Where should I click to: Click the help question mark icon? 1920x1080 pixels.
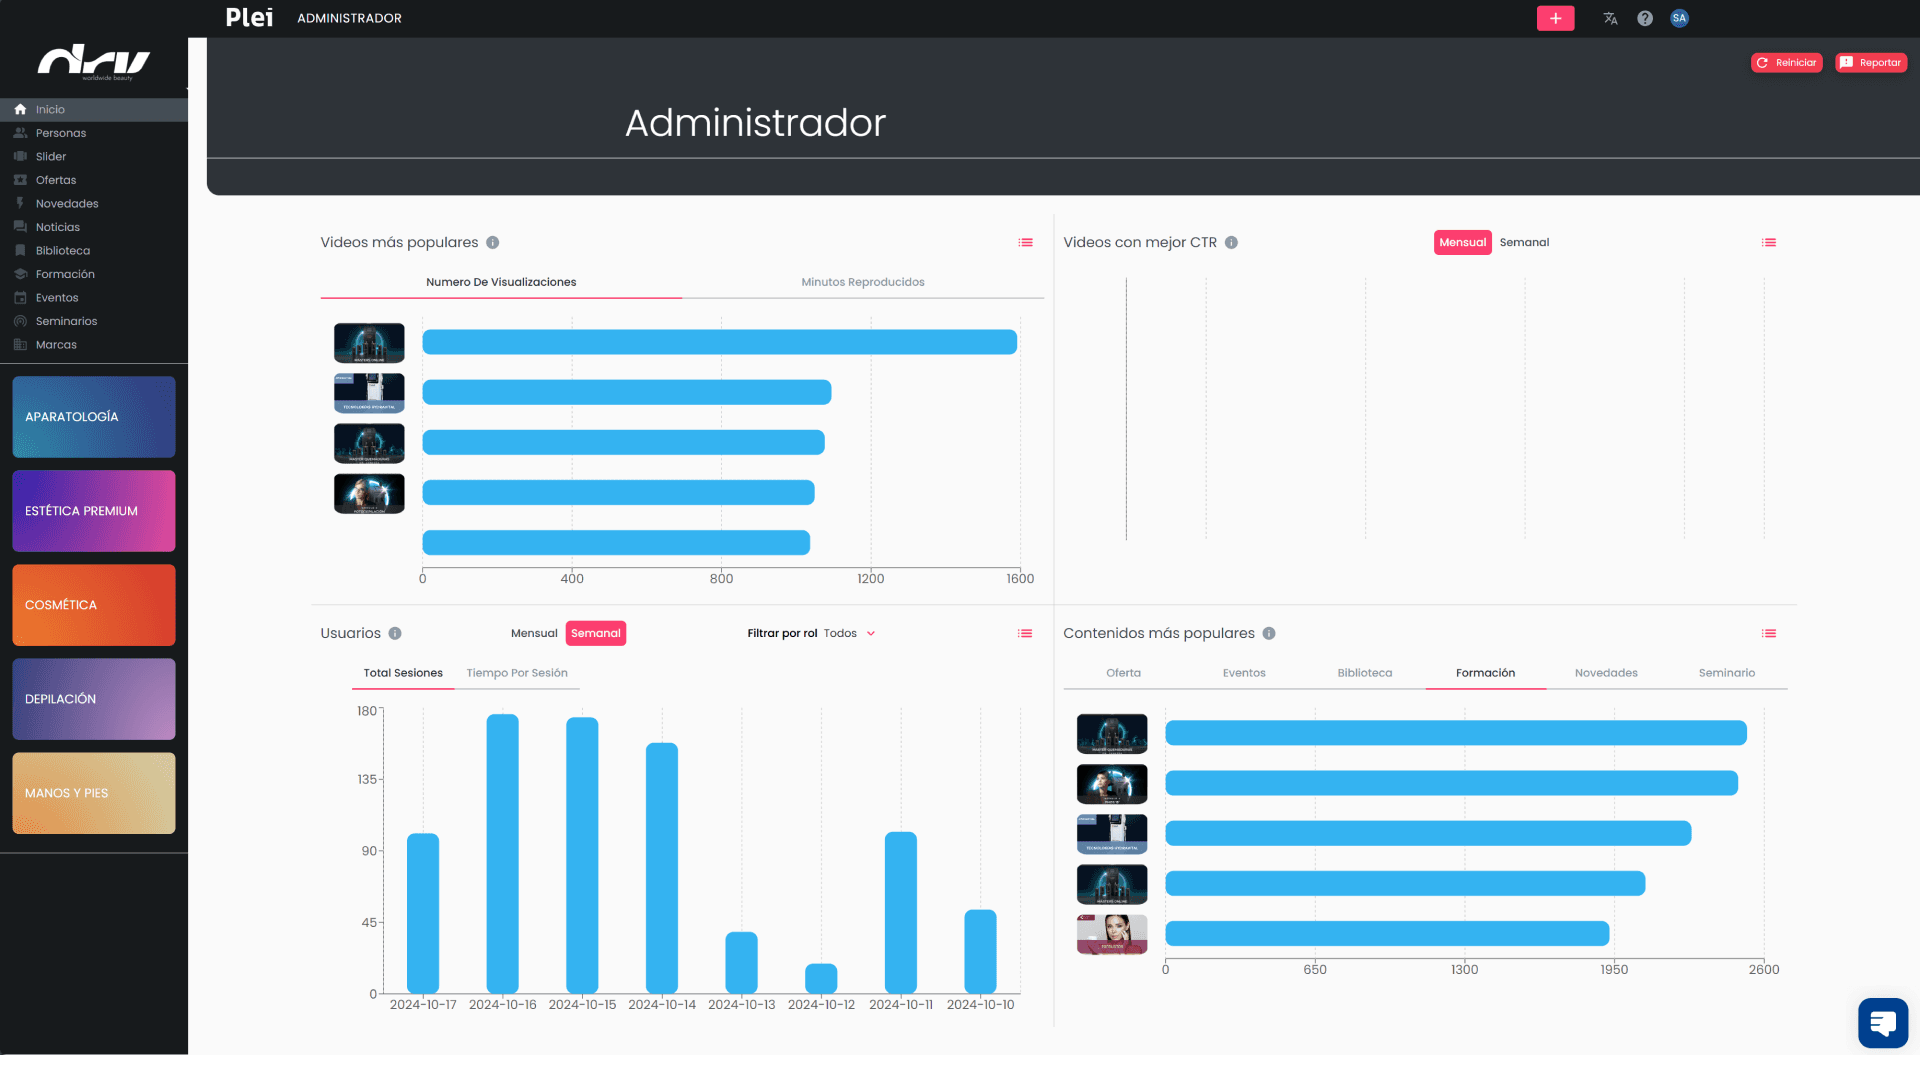[x=1645, y=18]
